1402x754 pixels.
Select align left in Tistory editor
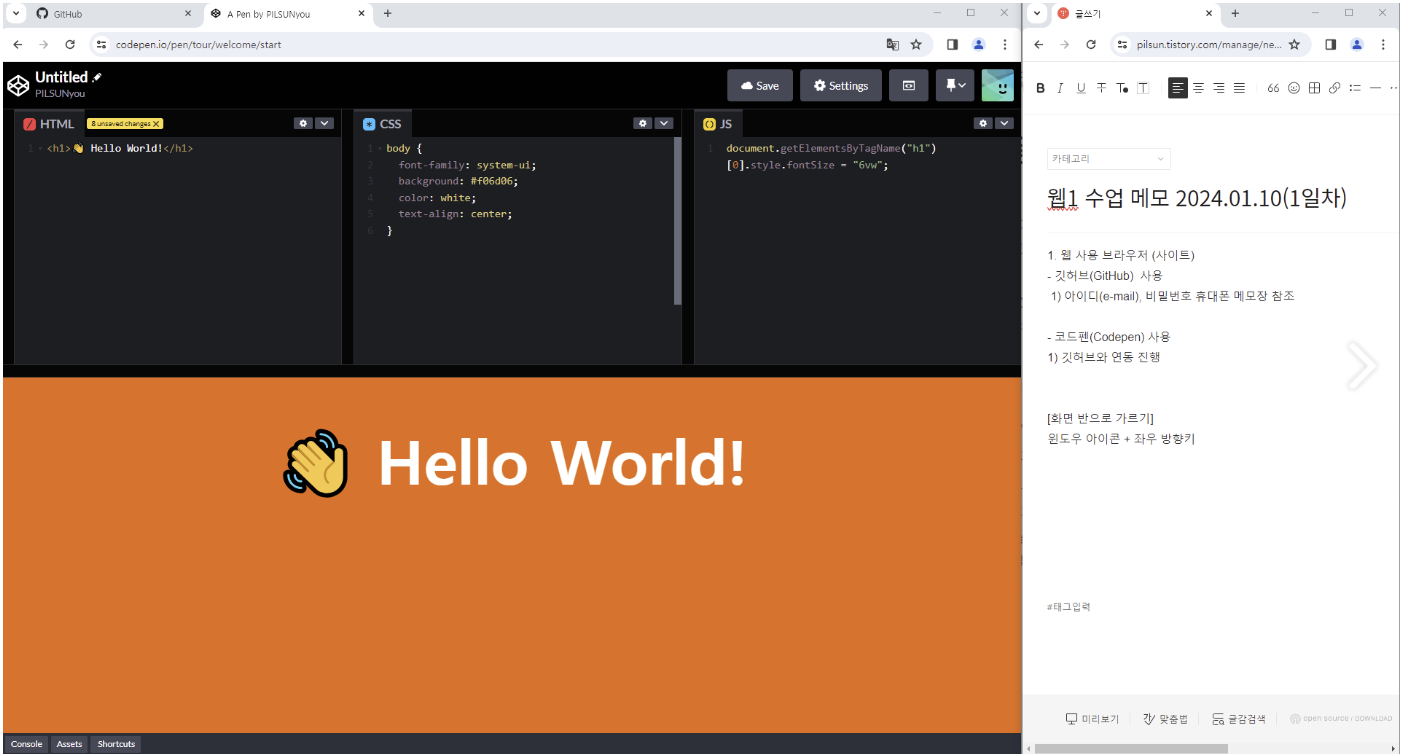[1178, 88]
